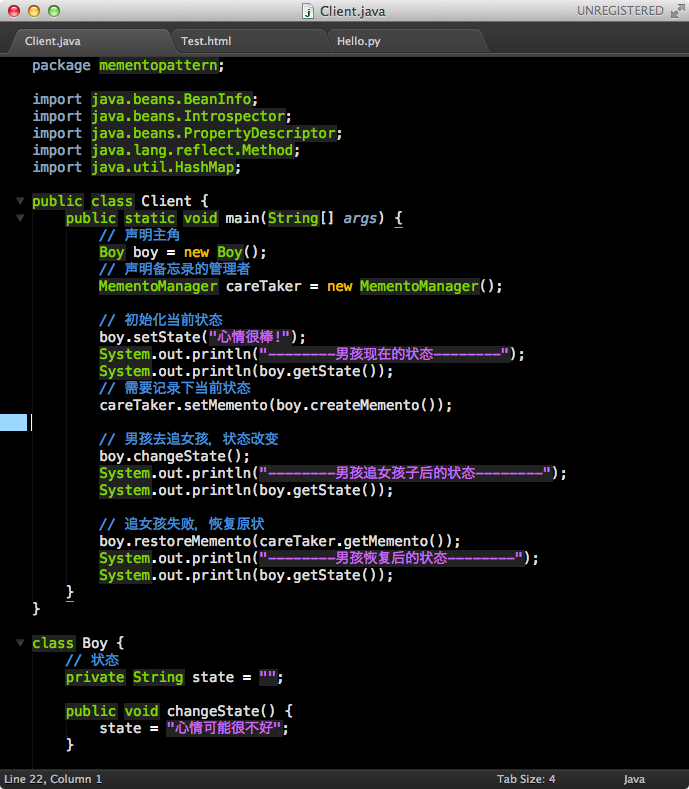Screen dimensions: 689x789
Task: Click the boy.changeState(); line
Action: tap(174, 456)
